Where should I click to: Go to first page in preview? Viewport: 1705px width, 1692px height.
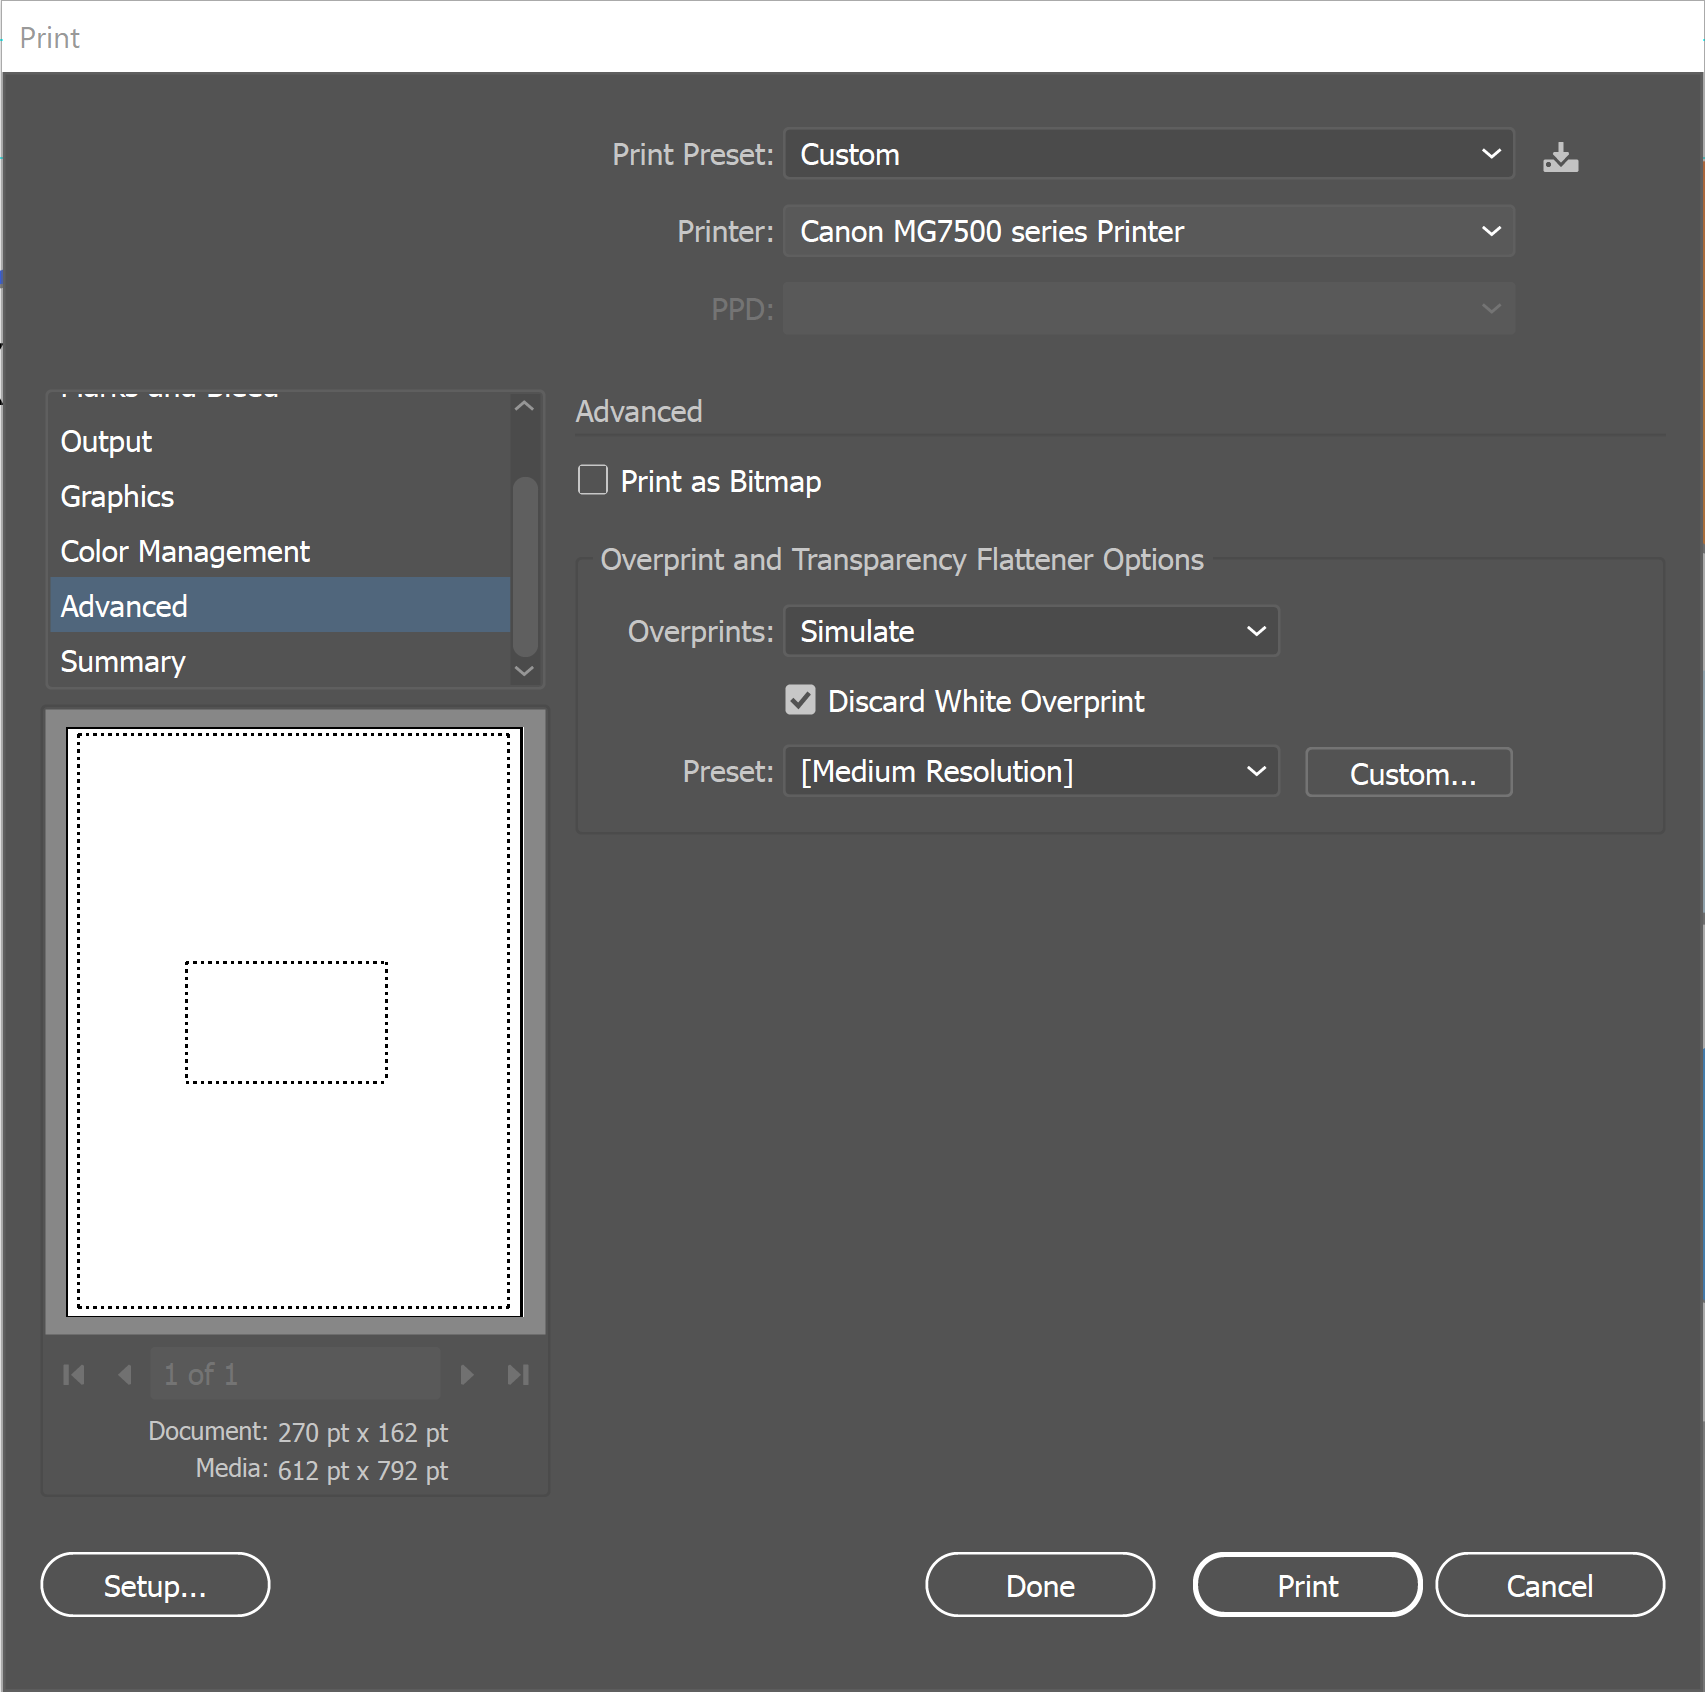[x=73, y=1374]
